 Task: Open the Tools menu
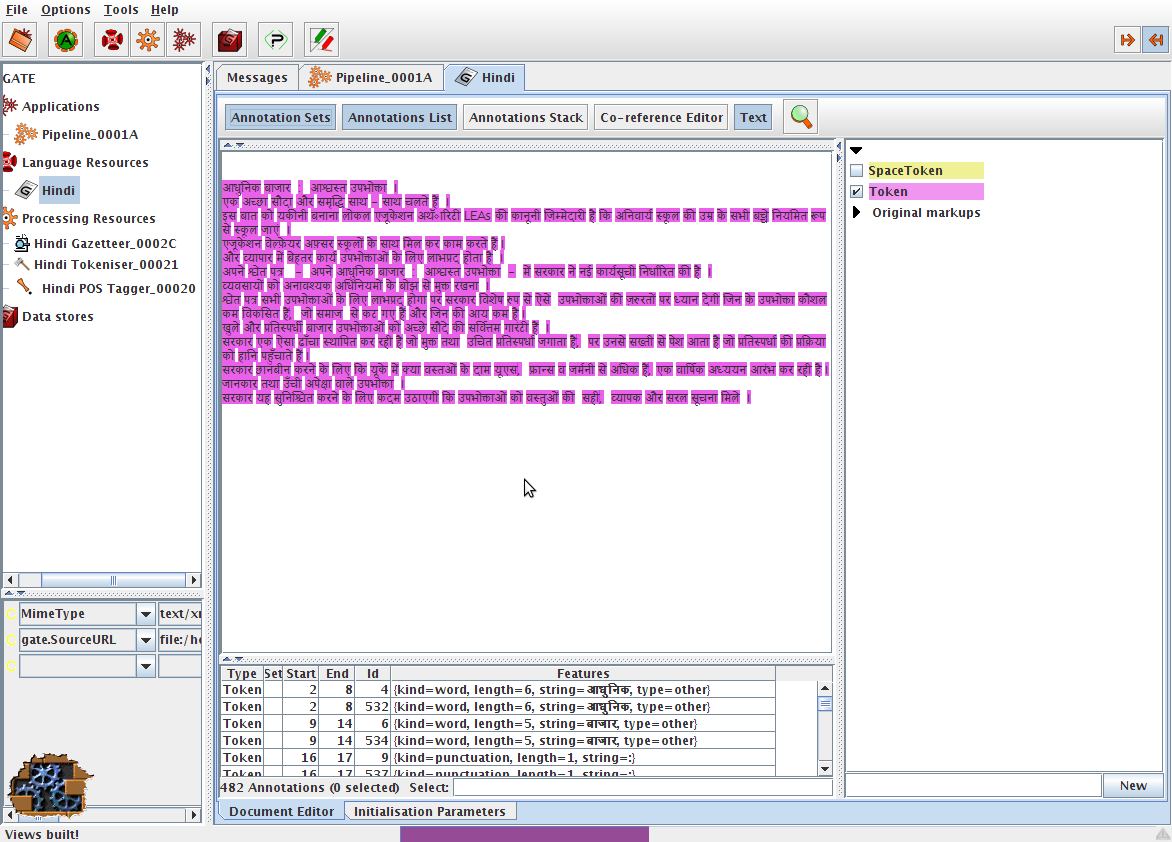[x=121, y=10]
